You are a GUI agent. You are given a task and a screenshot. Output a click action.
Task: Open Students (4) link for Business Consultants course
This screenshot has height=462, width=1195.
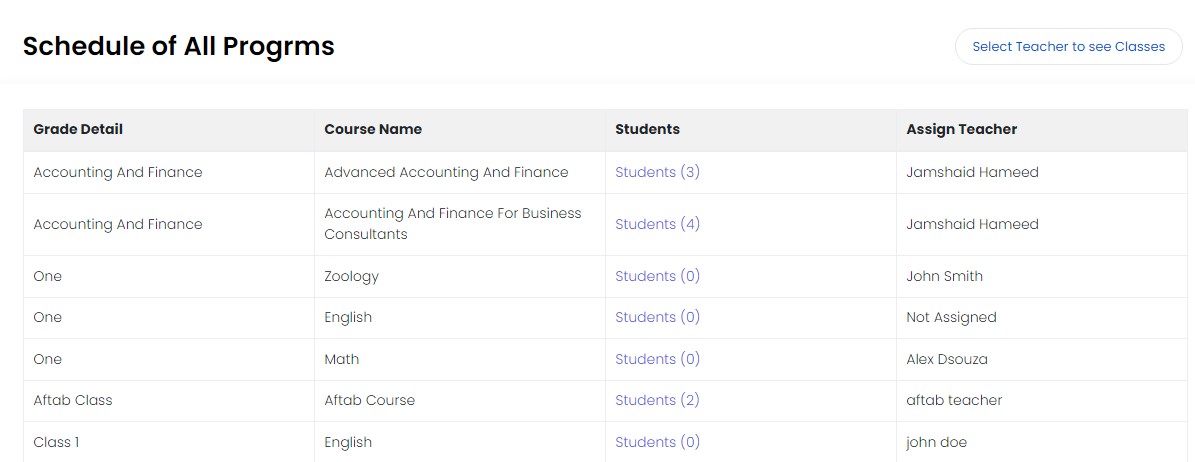click(657, 224)
